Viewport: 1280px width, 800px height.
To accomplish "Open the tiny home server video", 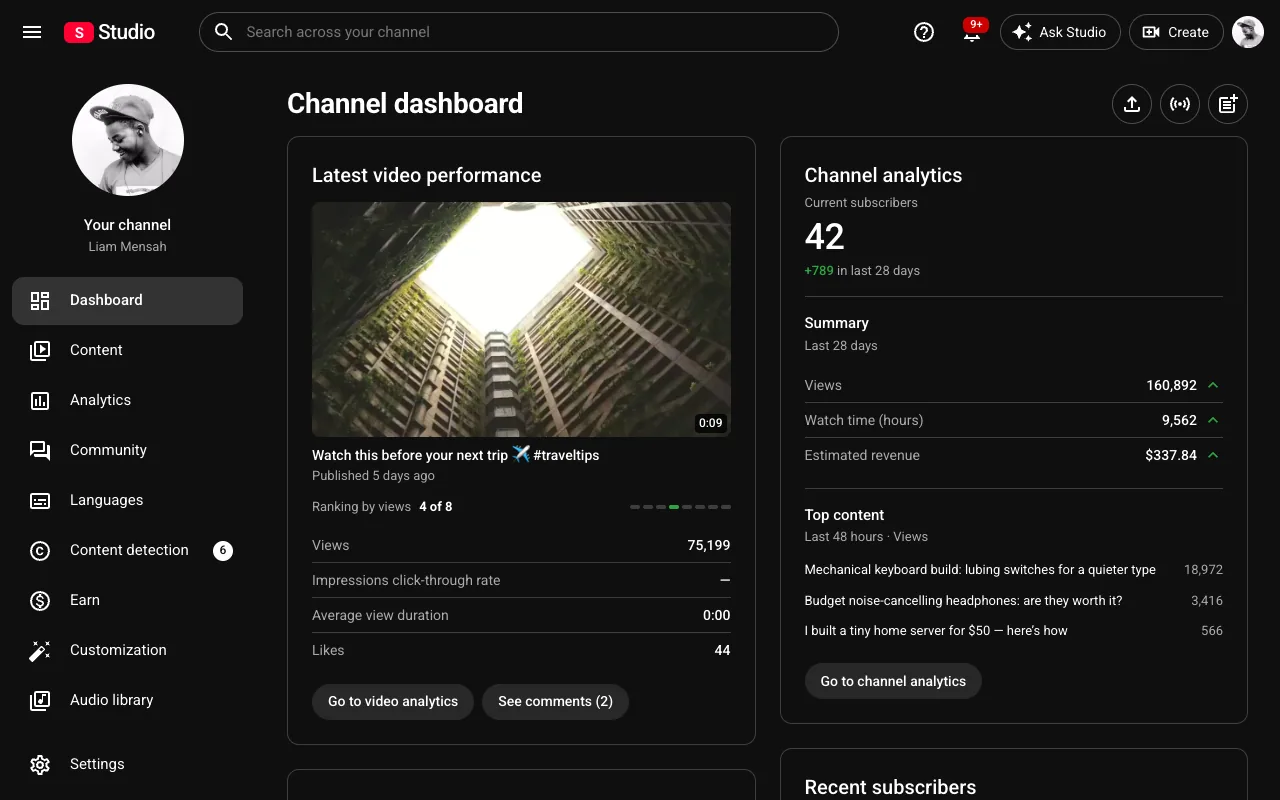I will 936,631.
